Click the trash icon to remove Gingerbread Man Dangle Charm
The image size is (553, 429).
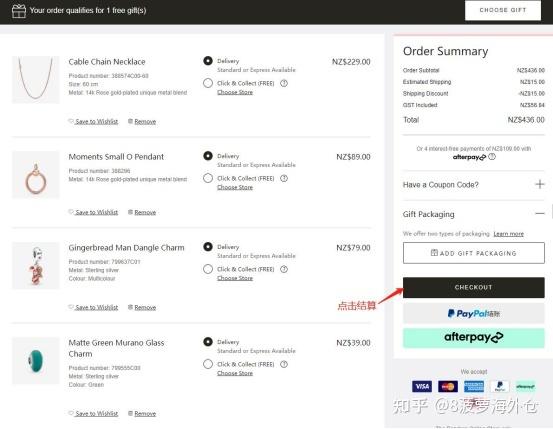coord(130,307)
